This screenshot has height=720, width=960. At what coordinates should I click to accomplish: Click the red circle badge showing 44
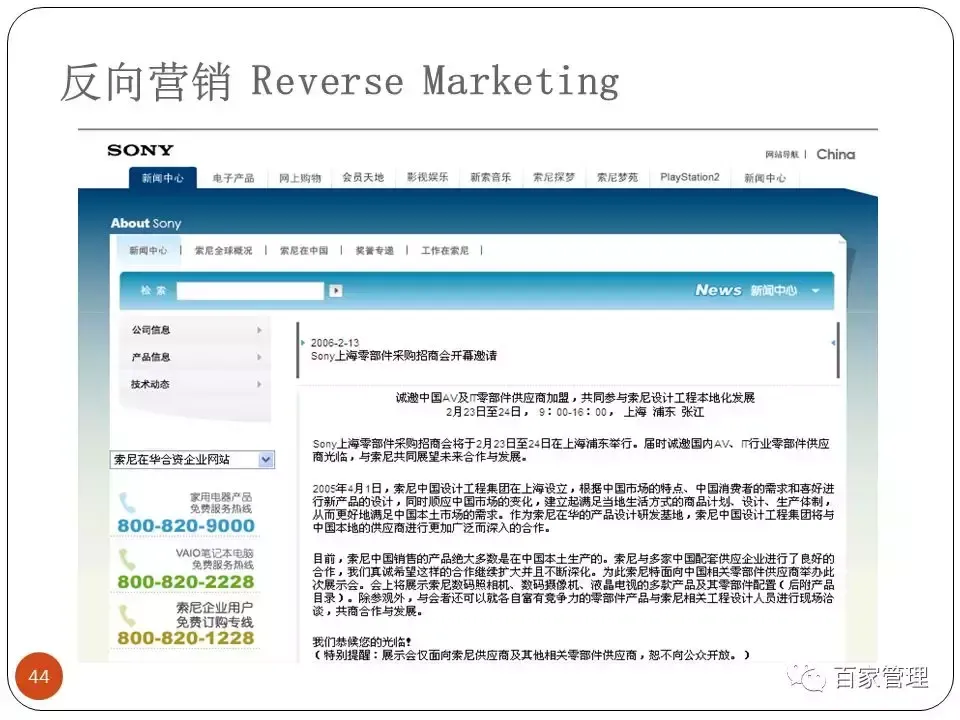[40, 677]
